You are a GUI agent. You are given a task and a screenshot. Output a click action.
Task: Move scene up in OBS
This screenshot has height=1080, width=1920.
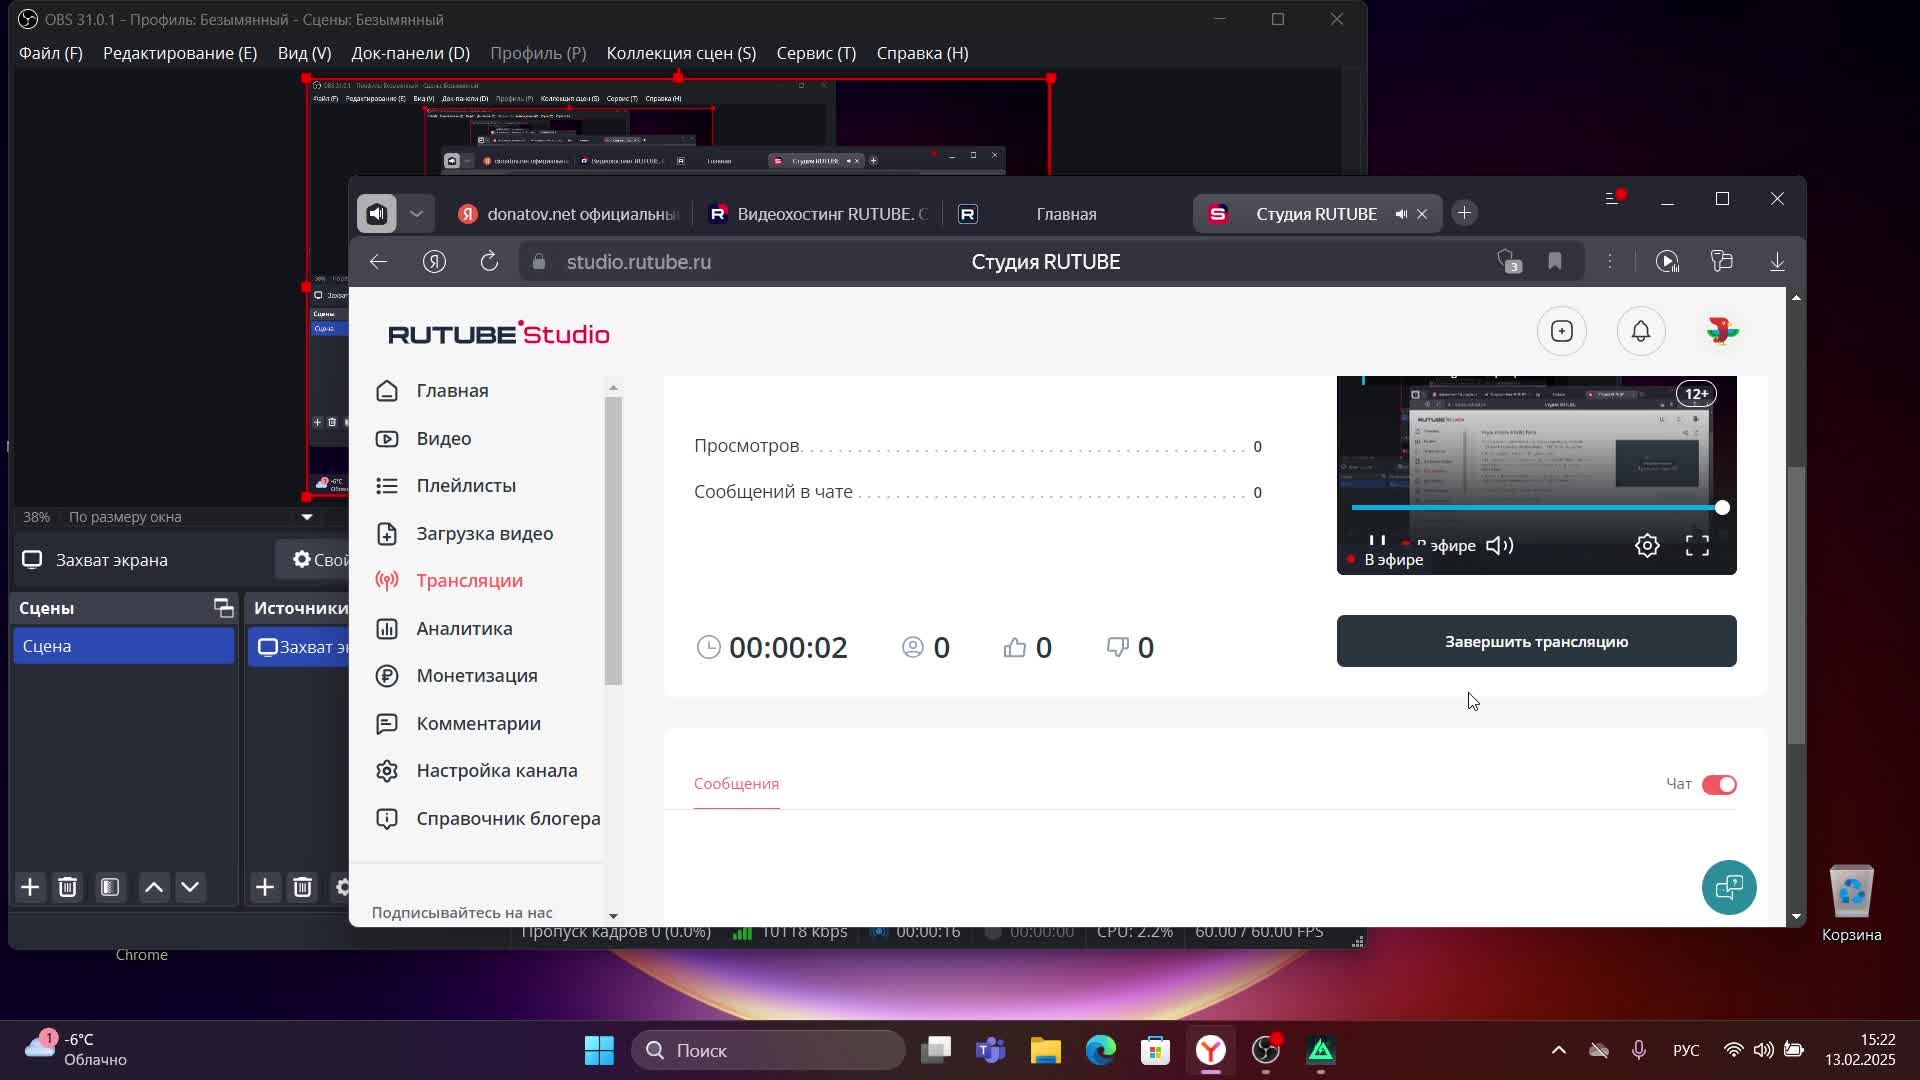click(154, 888)
